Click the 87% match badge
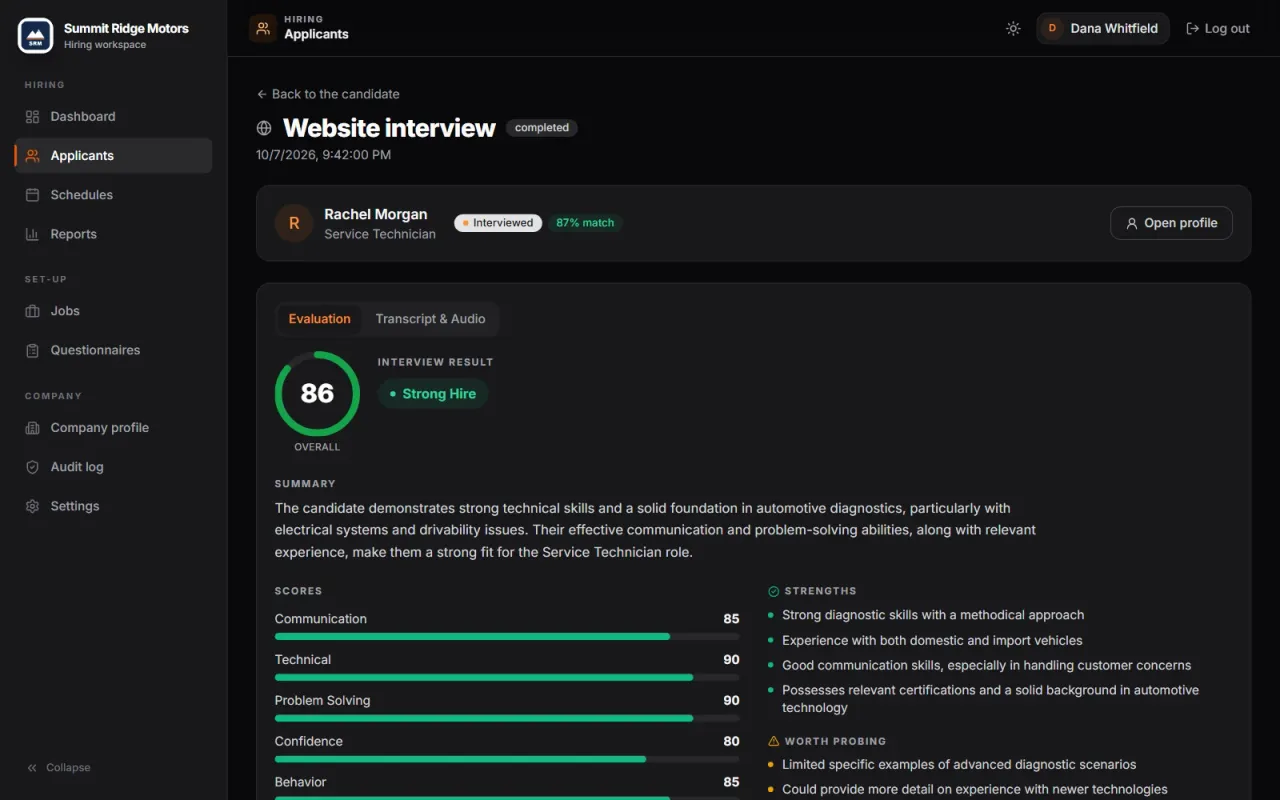This screenshot has width=1280, height=800. [585, 223]
